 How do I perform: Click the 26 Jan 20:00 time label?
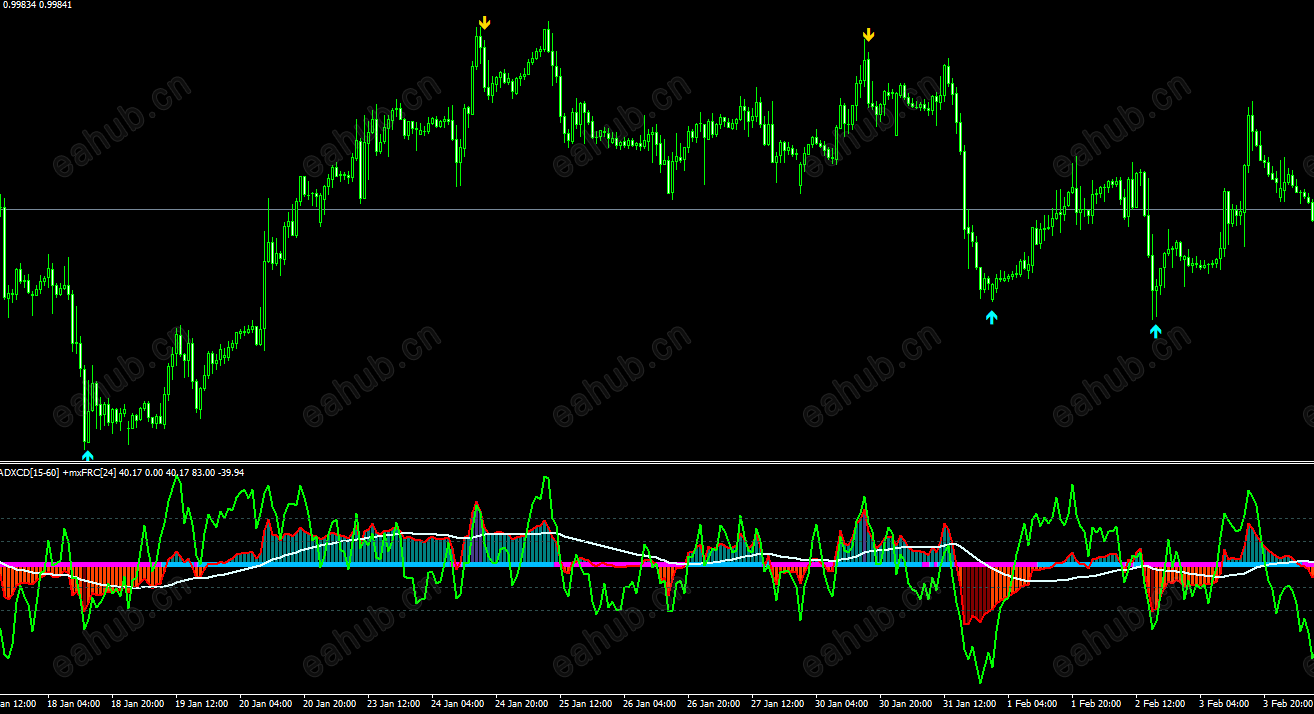pyautogui.click(x=714, y=704)
